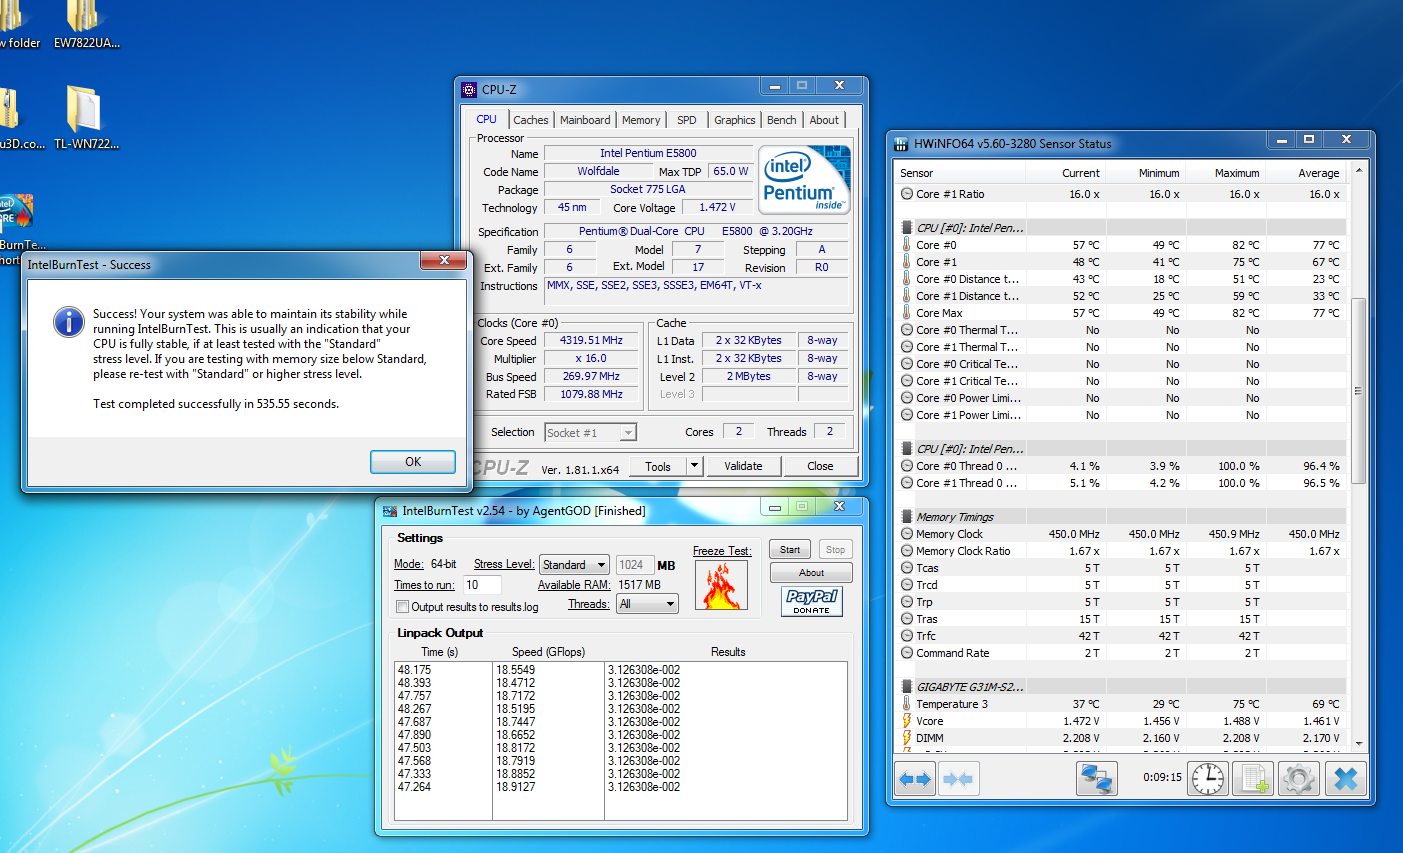
Task: Expand the HWiNFO sensor columns with the arrows icon
Action: 916,779
